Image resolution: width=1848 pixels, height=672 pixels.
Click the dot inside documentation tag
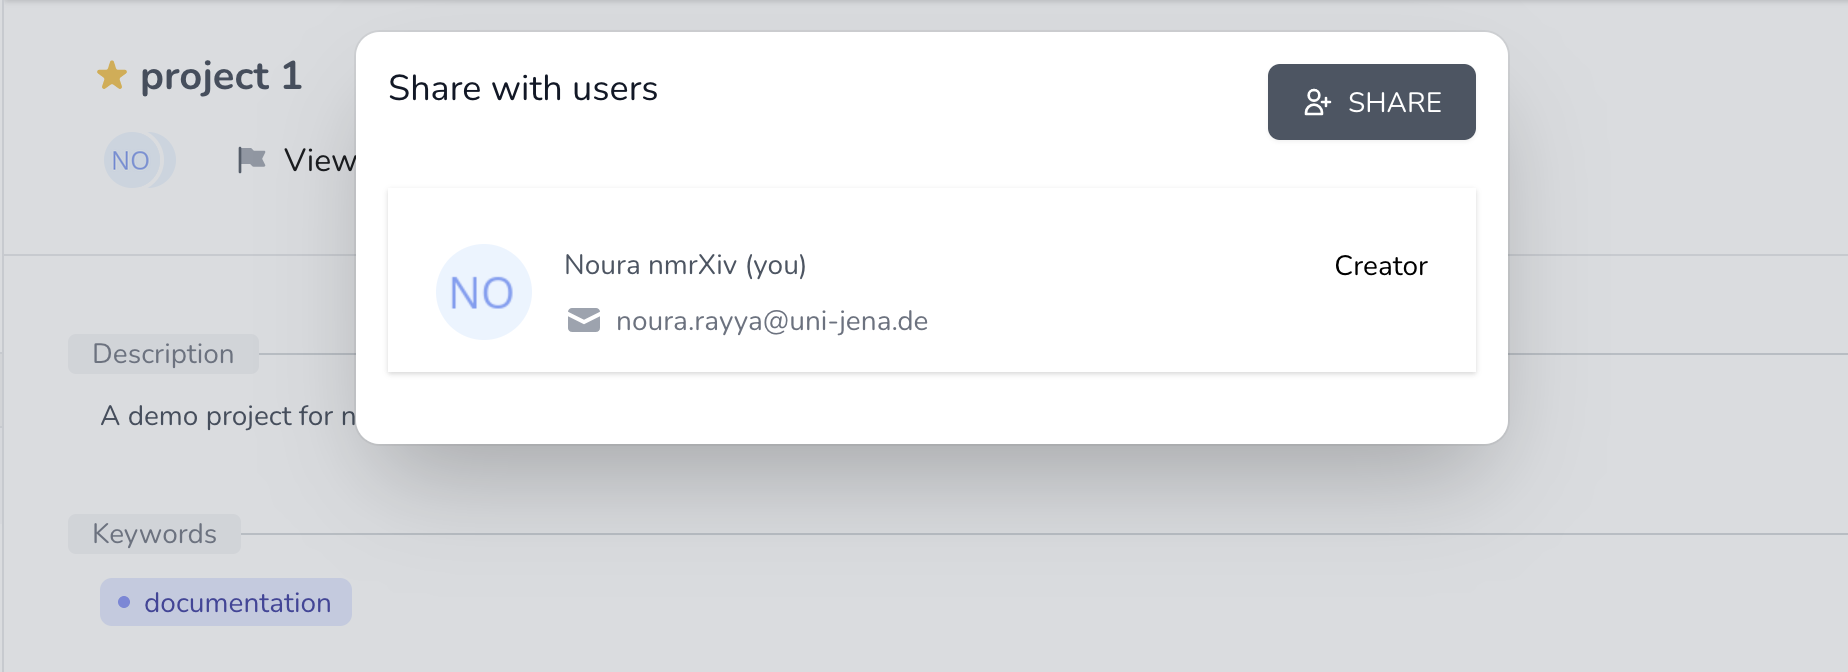[x=124, y=602]
